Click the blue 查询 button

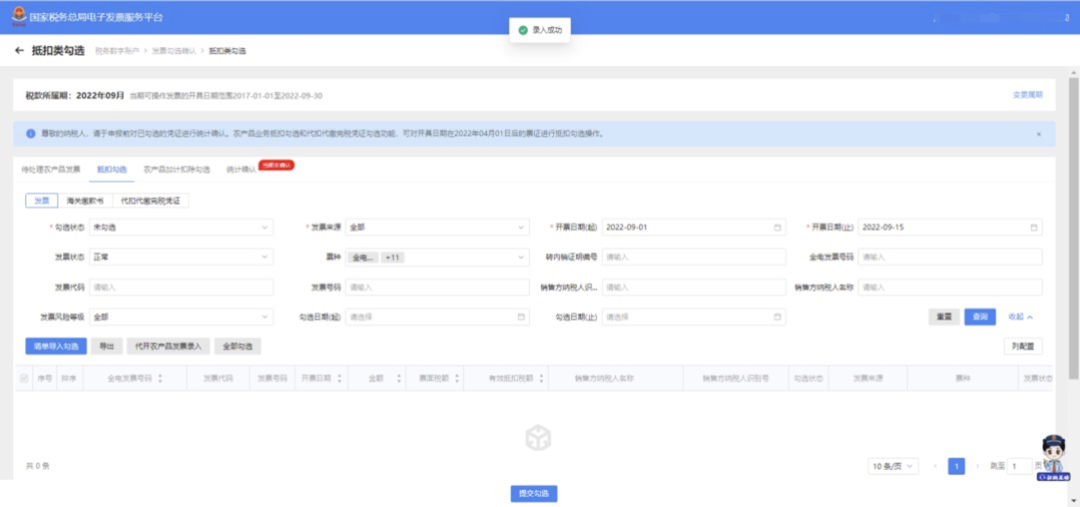tap(979, 317)
